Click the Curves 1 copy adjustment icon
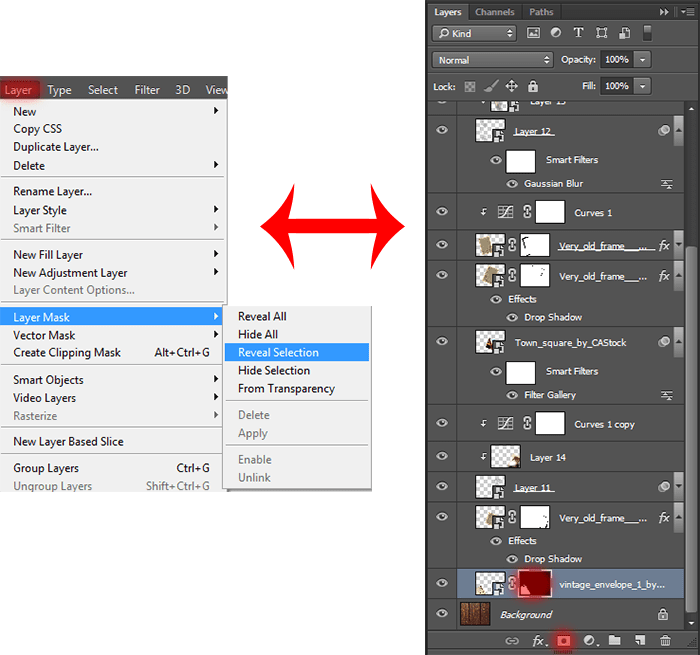Image resolution: width=700 pixels, height=655 pixels. pos(505,423)
